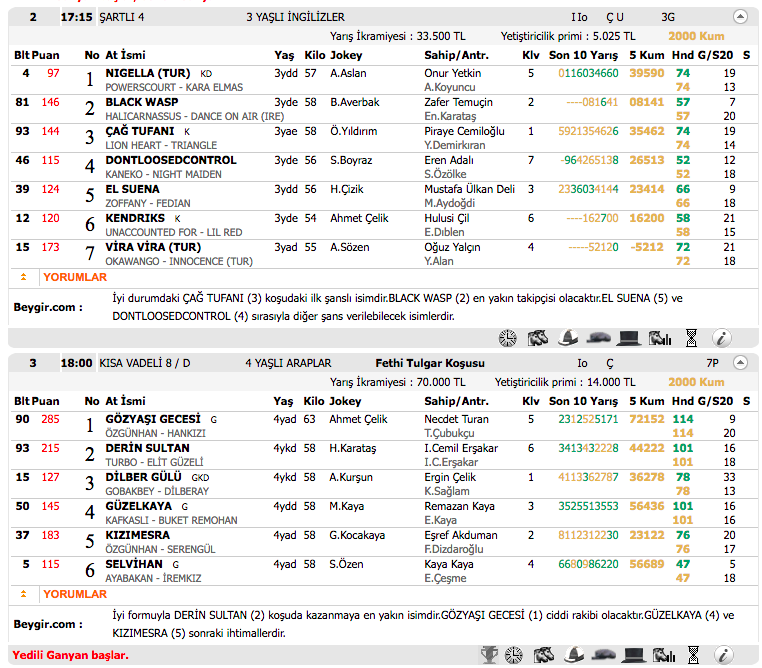Toggle YORUMLAR section under race 2
The image size is (762, 668).
(74, 277)
